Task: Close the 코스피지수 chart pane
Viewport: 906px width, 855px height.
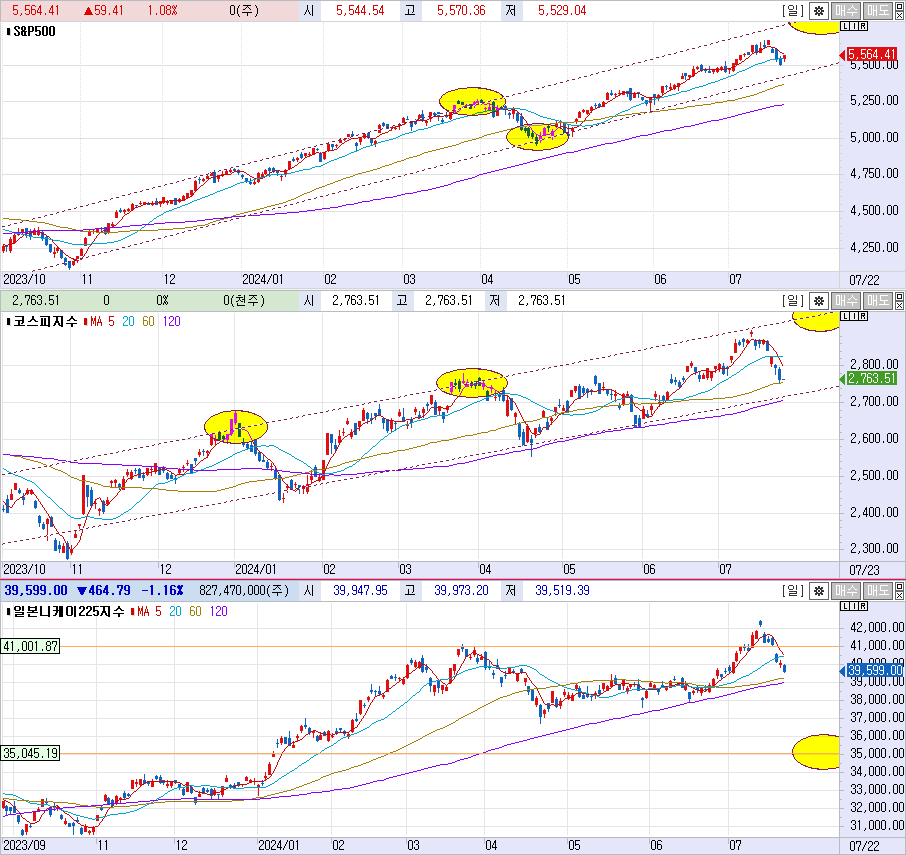Action: click(x=899, y=304)
